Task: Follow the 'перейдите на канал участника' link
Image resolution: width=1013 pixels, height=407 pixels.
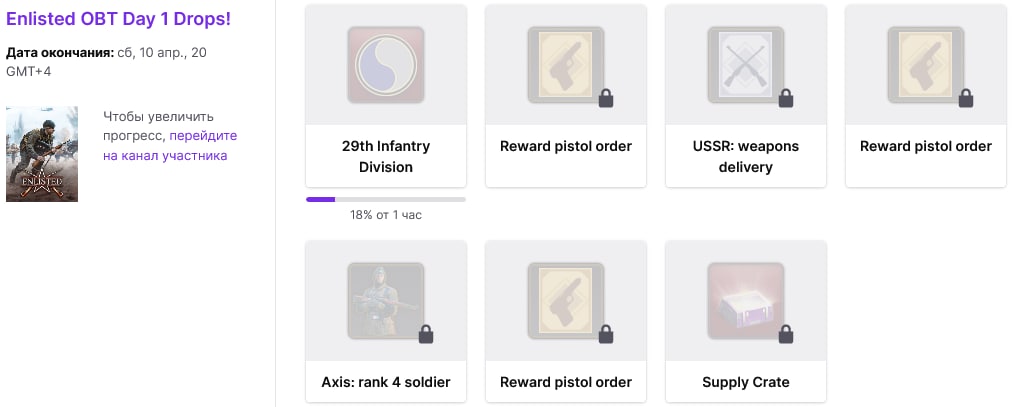Action: (170, 145)
